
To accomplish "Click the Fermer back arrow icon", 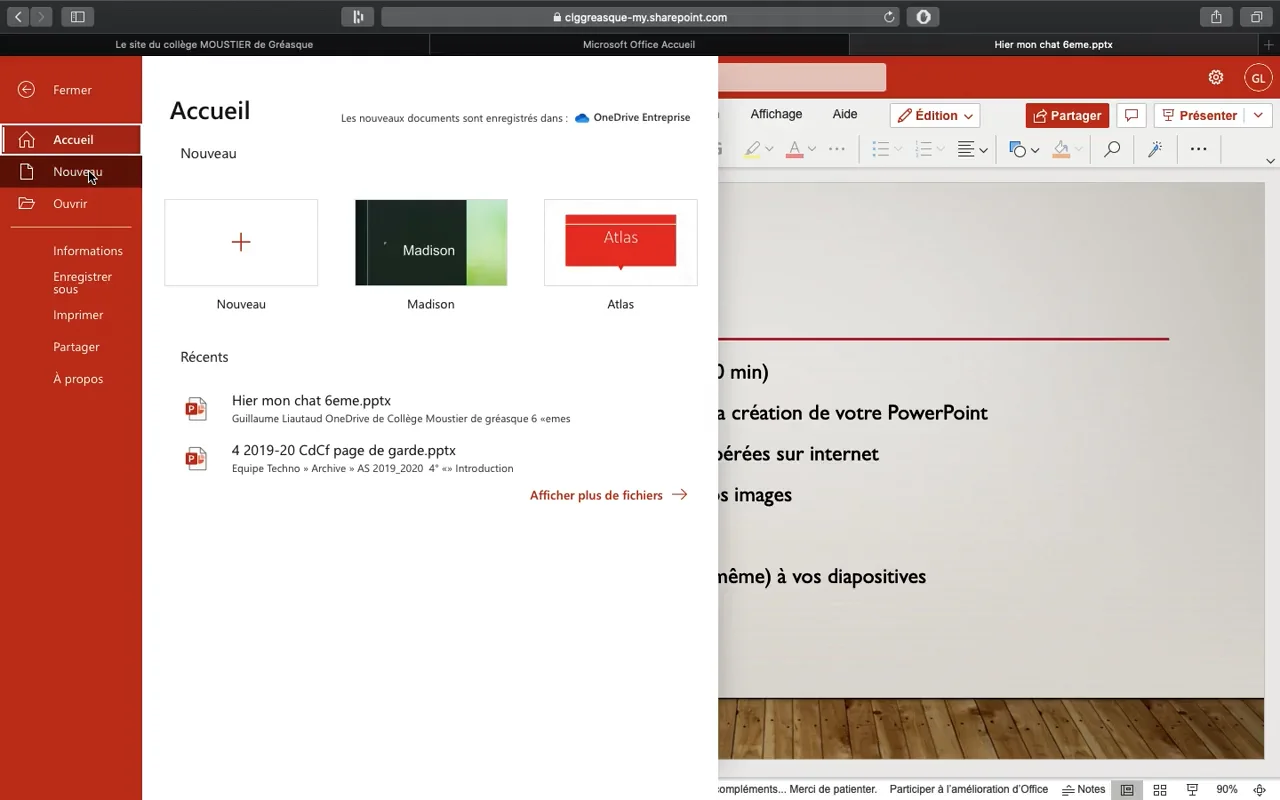I will click(27, 90).
